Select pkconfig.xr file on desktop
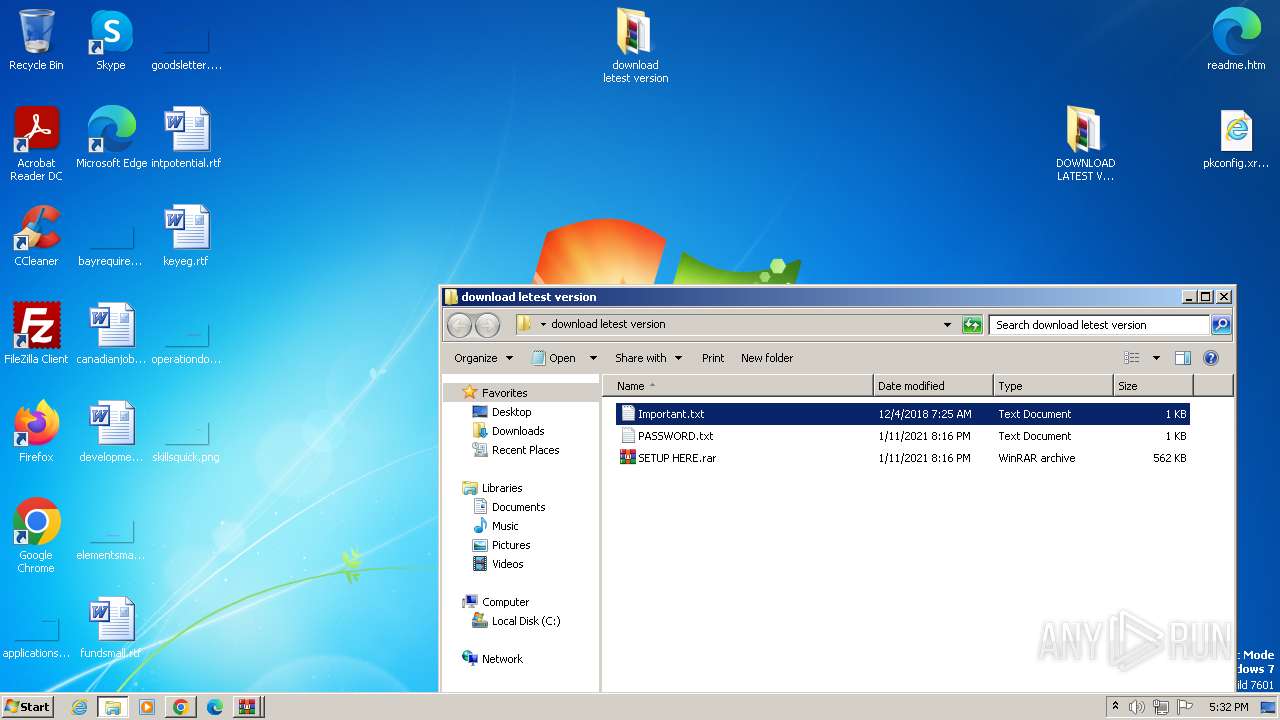Viewport: 1280px width, 720px height. click(1236, 138)
